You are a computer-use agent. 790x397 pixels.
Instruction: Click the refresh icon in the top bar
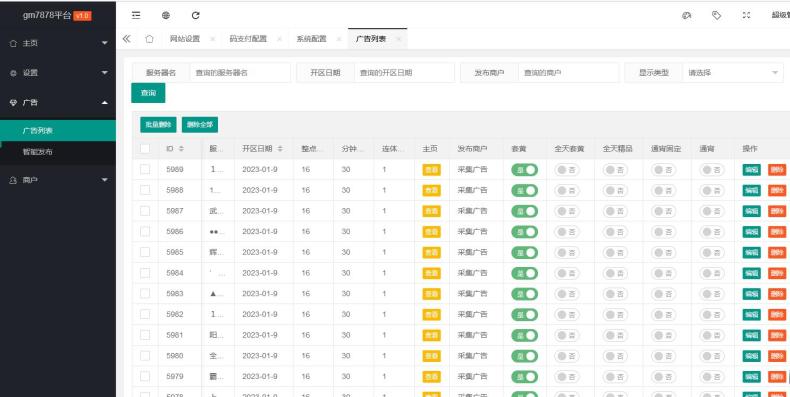click(x=195, y=15)
